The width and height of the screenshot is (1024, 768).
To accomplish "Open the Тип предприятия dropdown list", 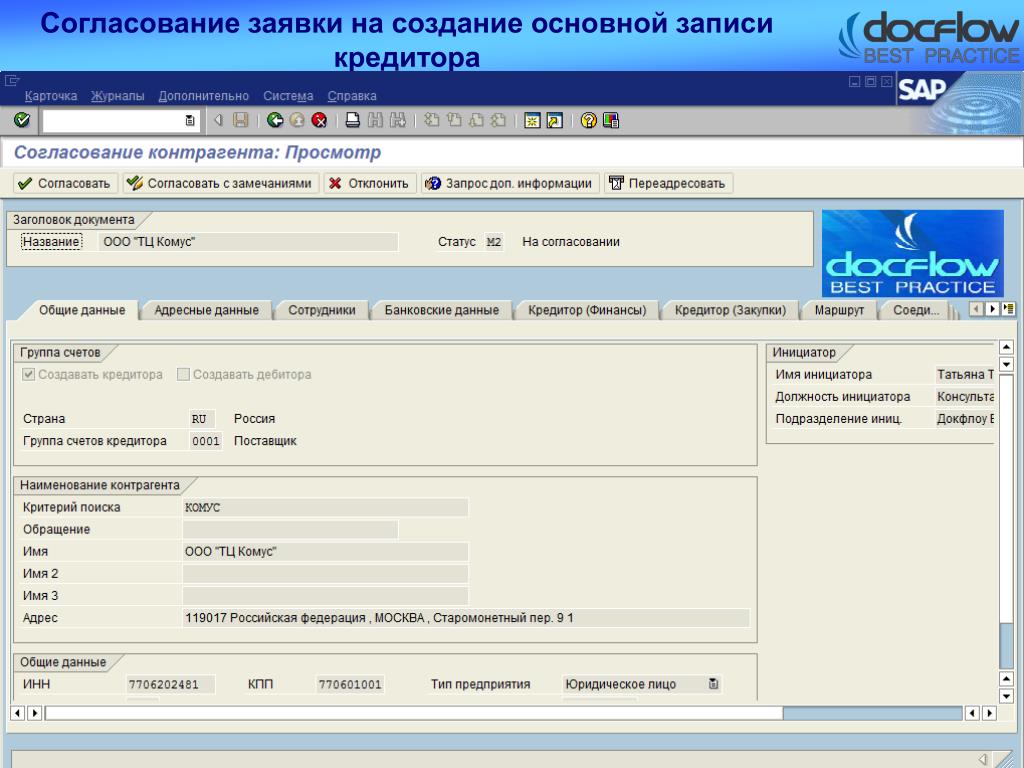I will [x=713, y=684].
